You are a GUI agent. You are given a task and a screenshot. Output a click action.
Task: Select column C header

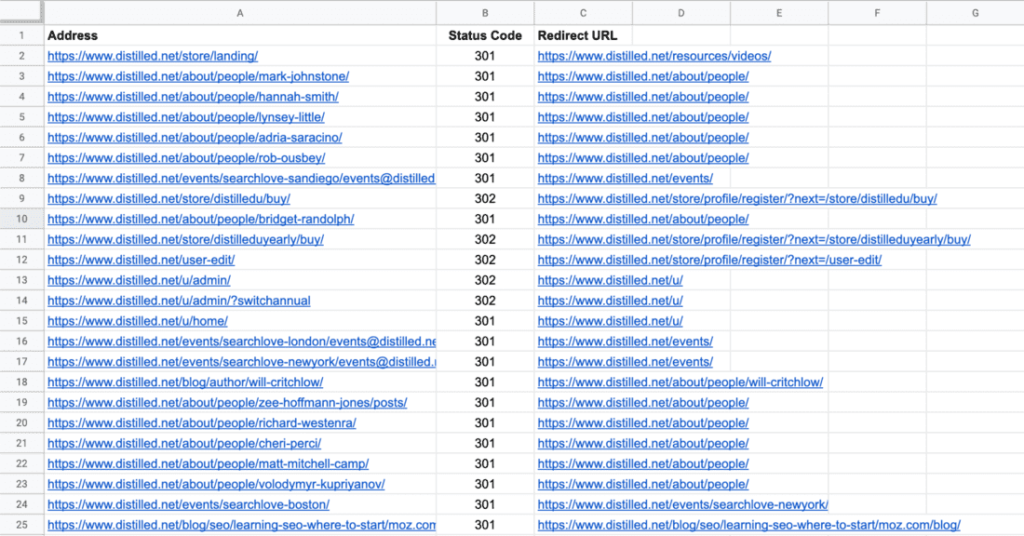(583, 12)
